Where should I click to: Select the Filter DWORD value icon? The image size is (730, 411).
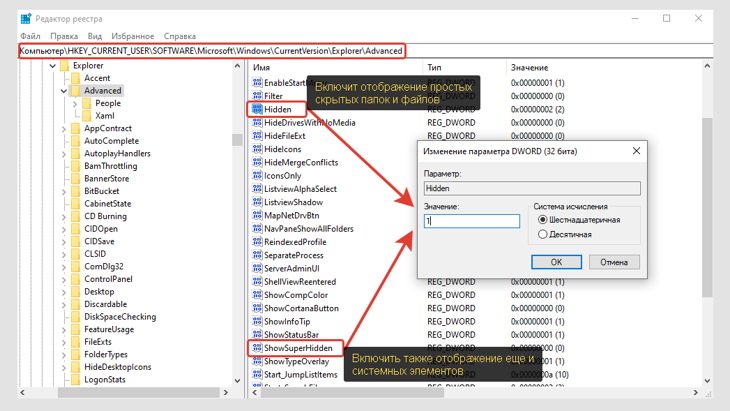click(x=257, y=96)
